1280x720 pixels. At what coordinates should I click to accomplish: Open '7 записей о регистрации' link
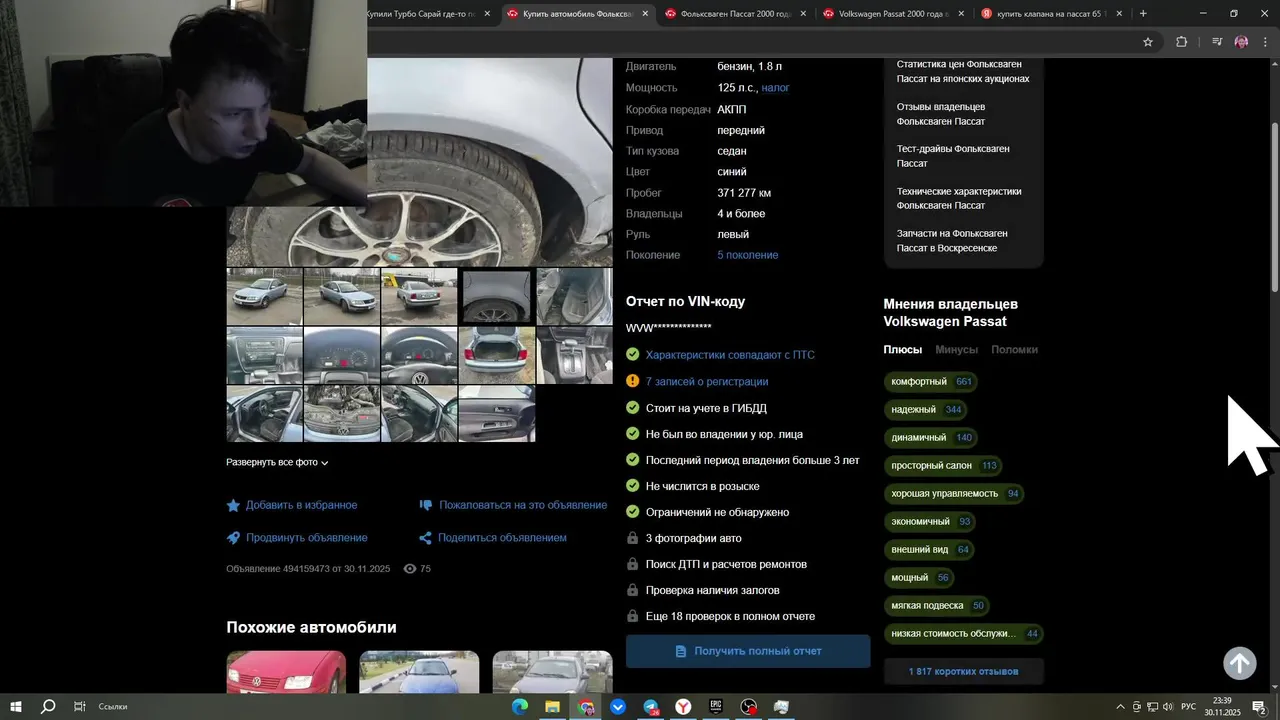[707, 382]
